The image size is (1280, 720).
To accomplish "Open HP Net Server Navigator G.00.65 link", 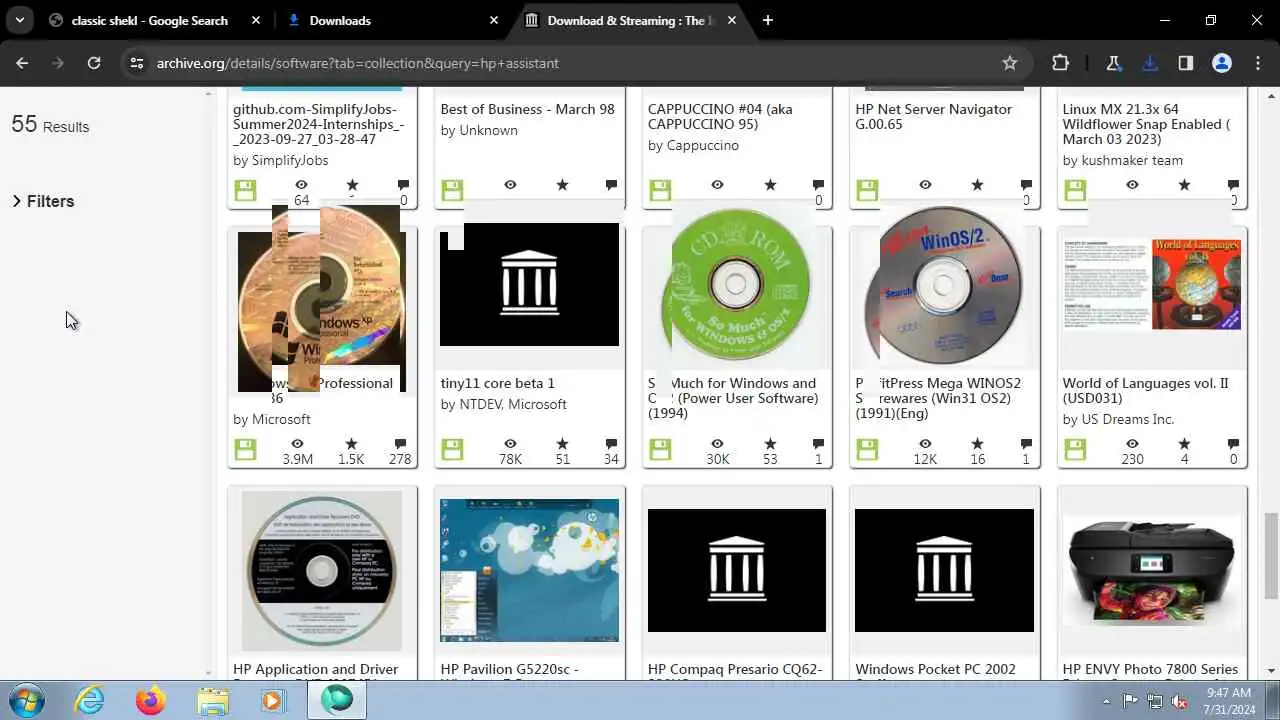I will coord(933,116).
